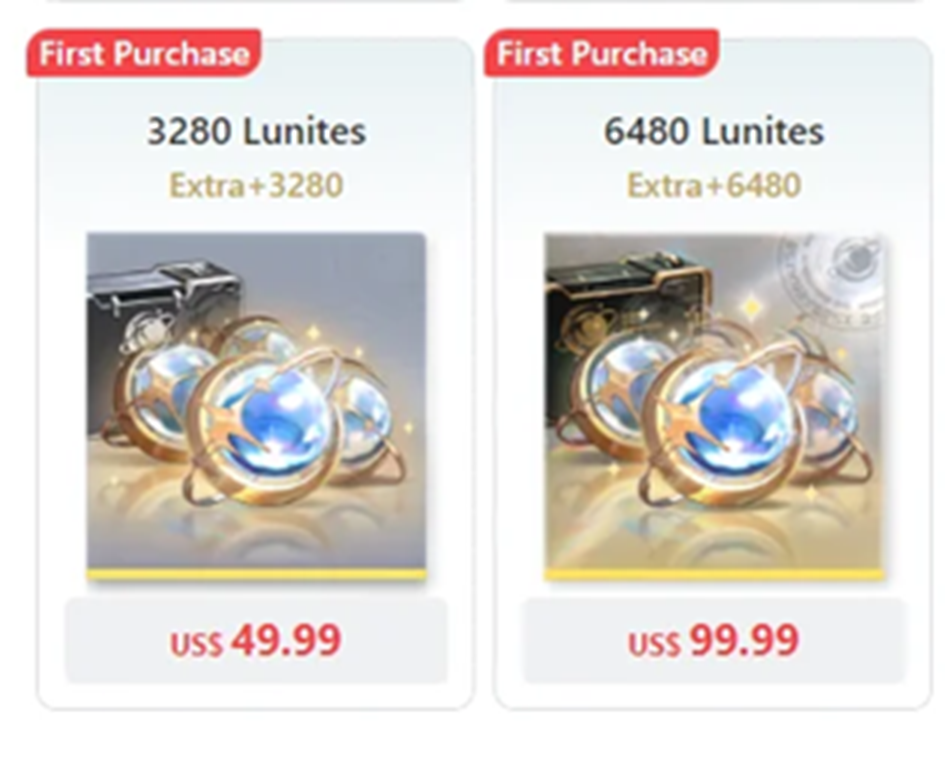Click the First Purchase badge on 3280 pack

click(143, 53)
